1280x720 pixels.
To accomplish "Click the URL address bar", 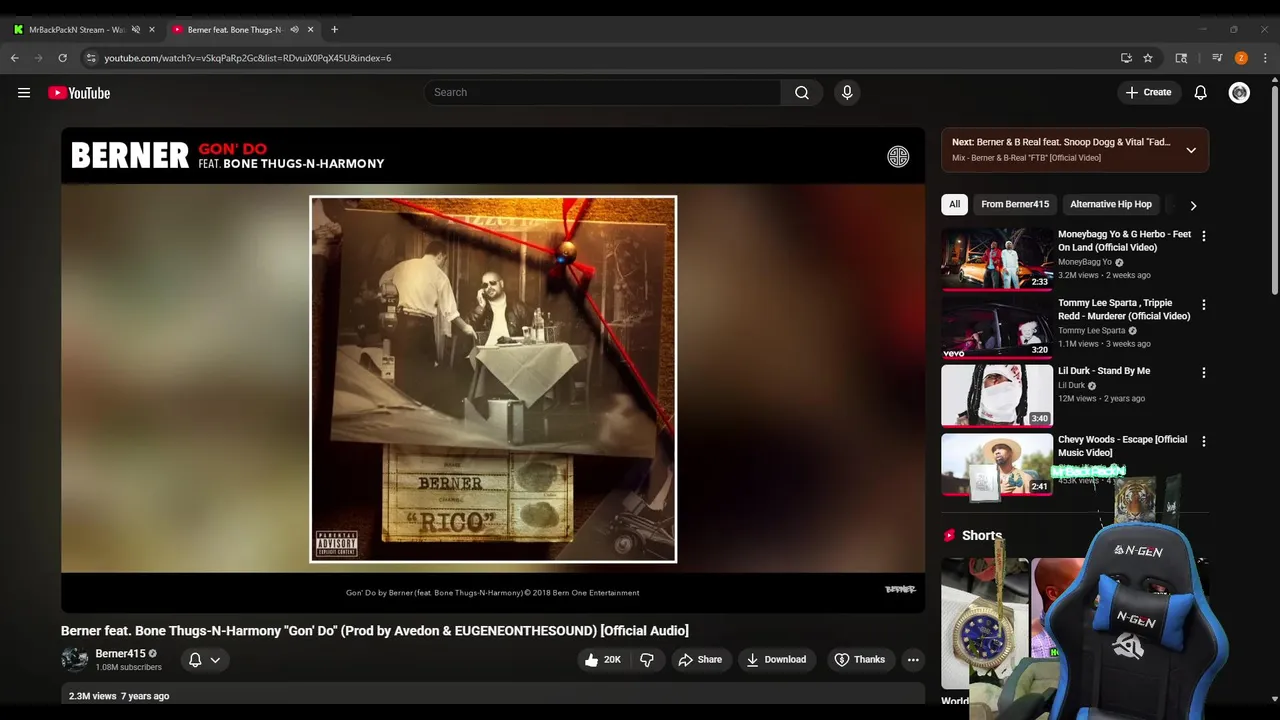I will point(600,58).
